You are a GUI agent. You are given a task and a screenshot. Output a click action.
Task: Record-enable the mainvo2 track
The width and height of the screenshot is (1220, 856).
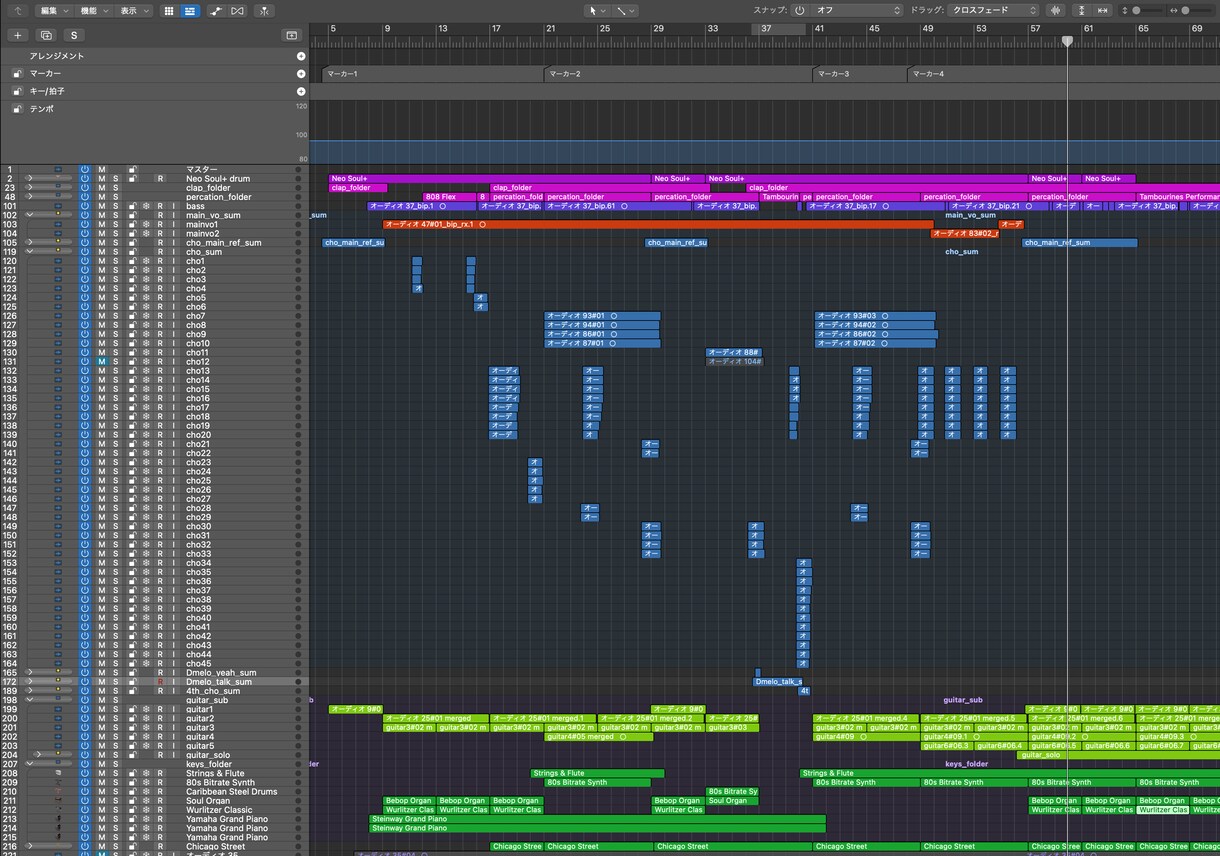[x=159, y=234]
